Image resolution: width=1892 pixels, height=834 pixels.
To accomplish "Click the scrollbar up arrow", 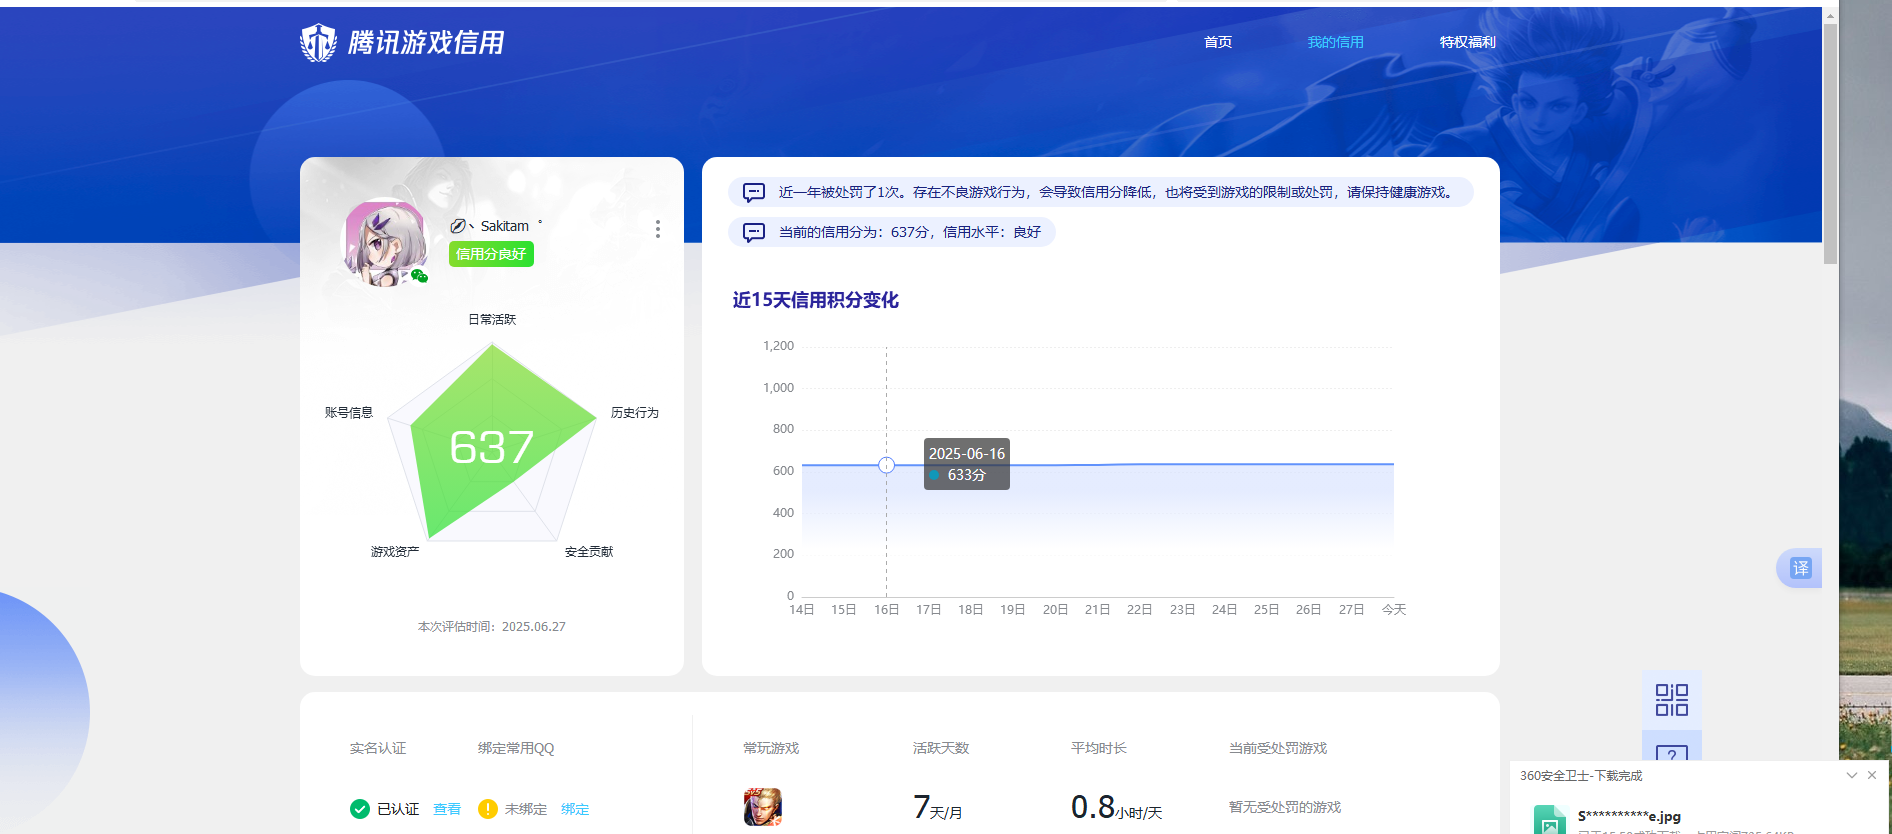I will click(1830, 15).
